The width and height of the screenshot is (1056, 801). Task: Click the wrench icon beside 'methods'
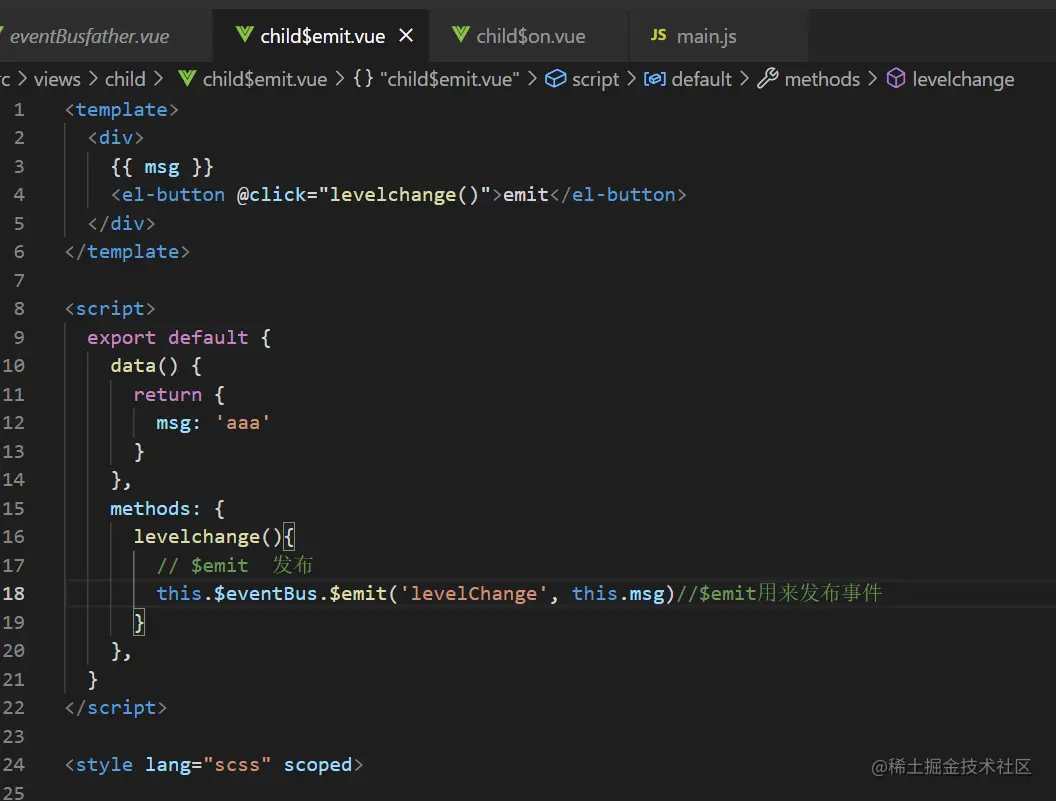click(768, 79)
